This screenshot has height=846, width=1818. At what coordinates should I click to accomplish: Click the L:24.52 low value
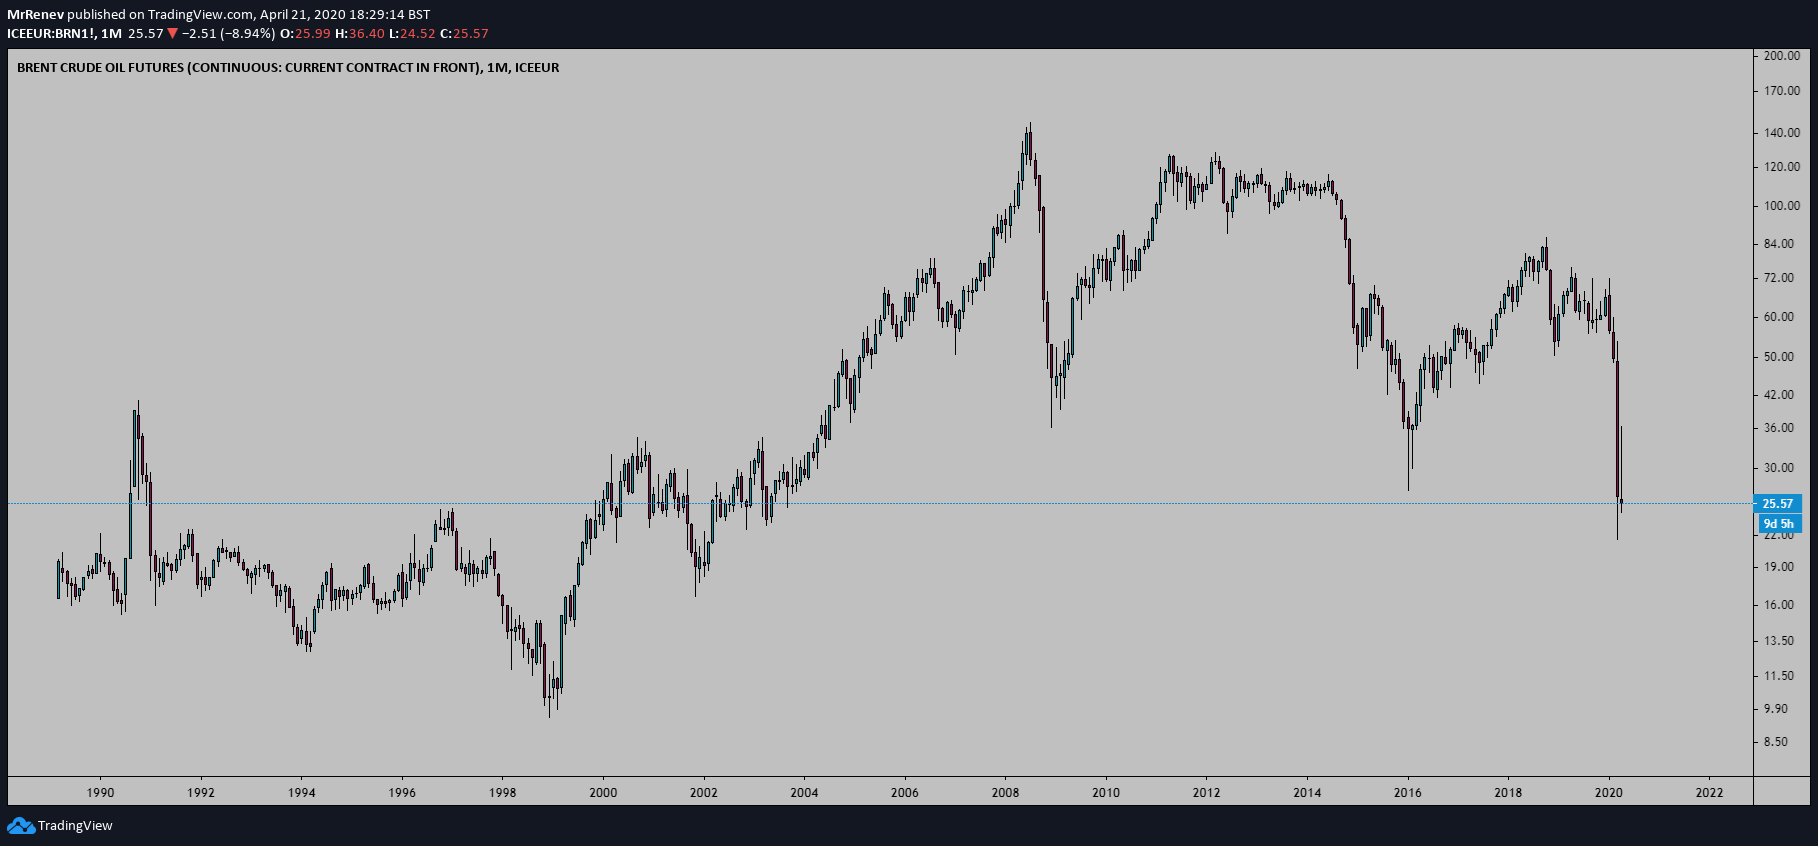click(412, 34)
